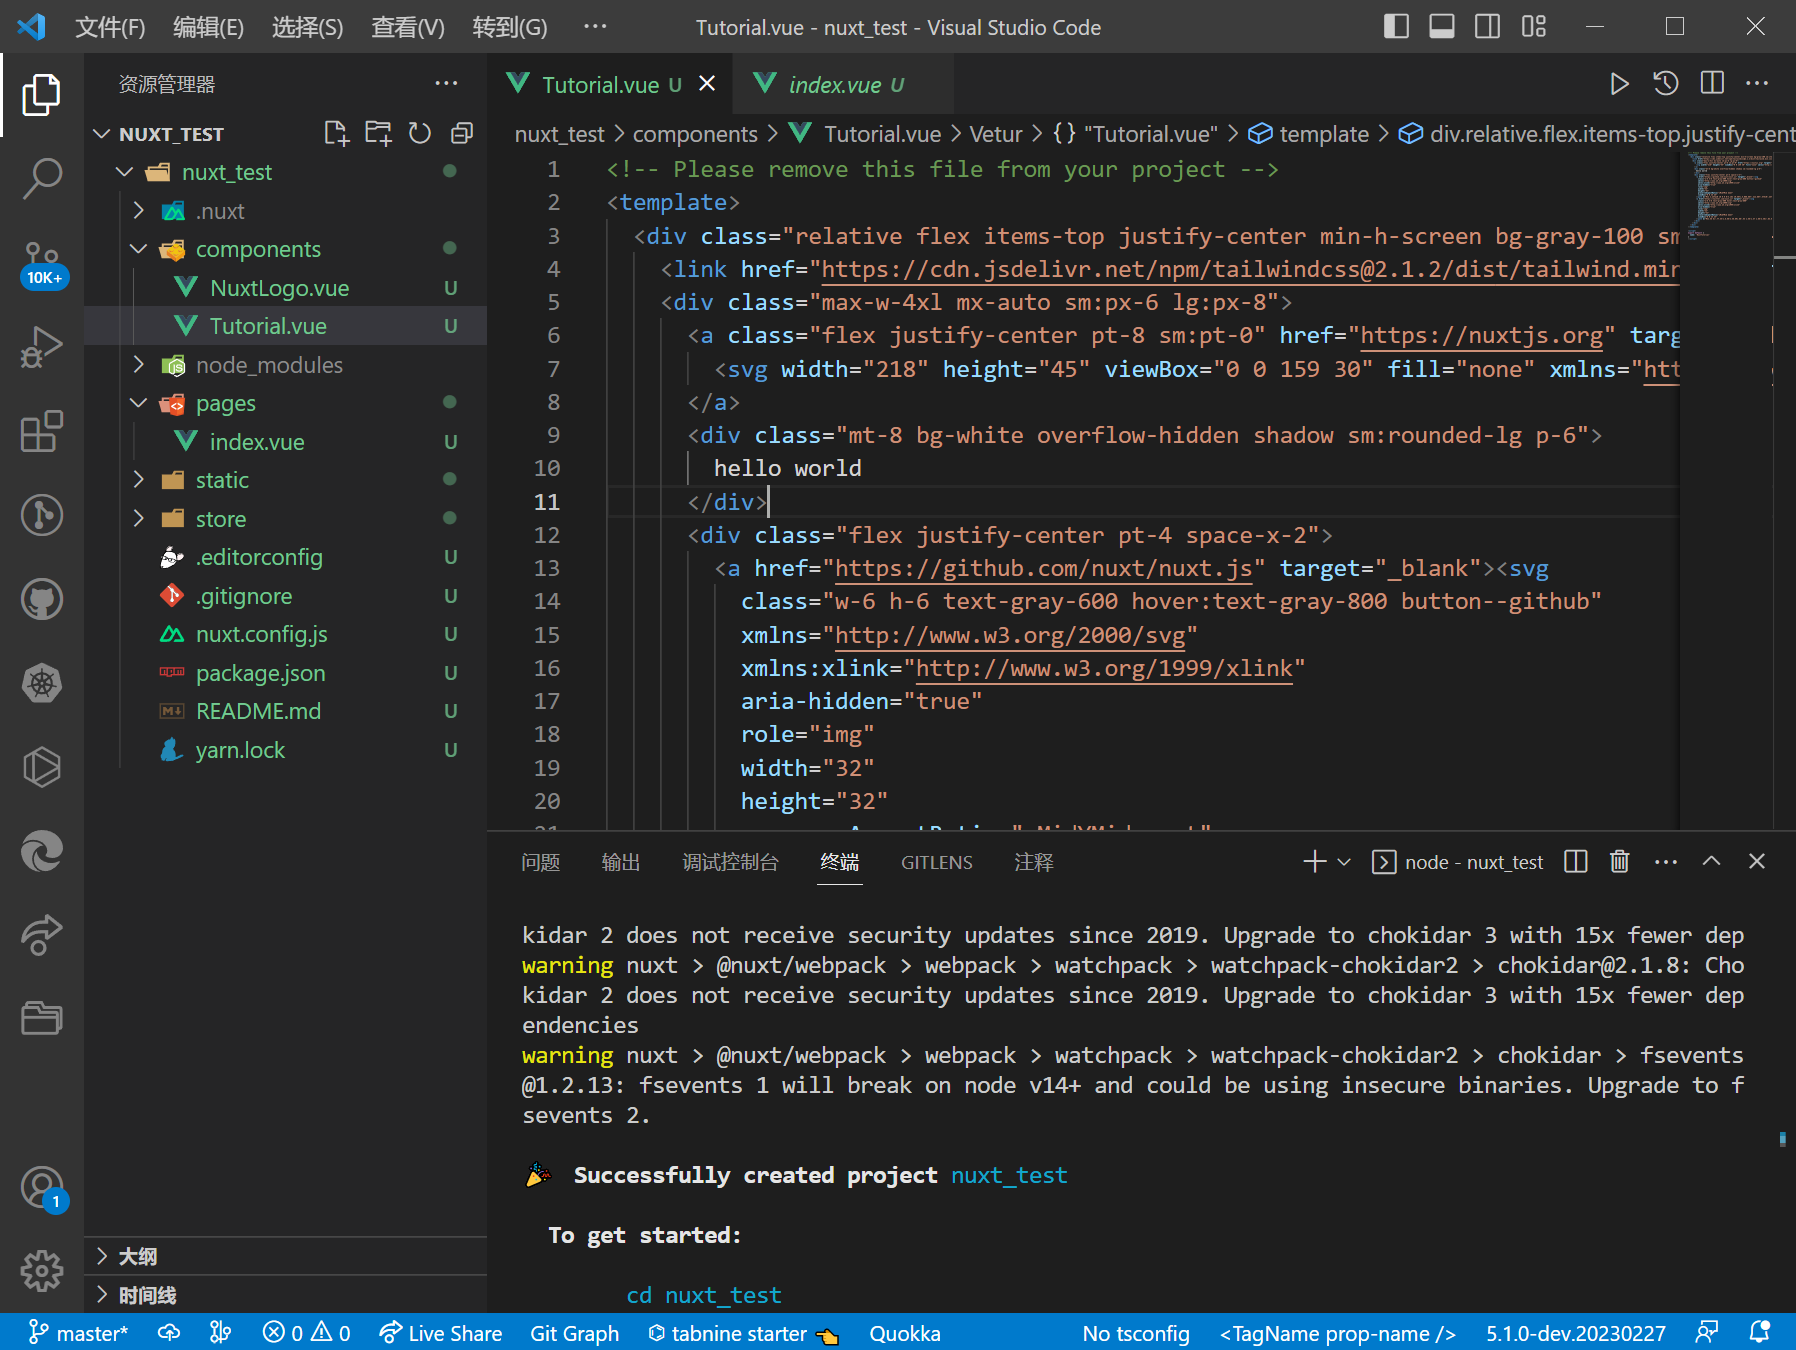The height and width of the screenshot is (1350, 1796).
Task: Close the Tutorial.vue editor tab
Action: (x=707, y=84)
